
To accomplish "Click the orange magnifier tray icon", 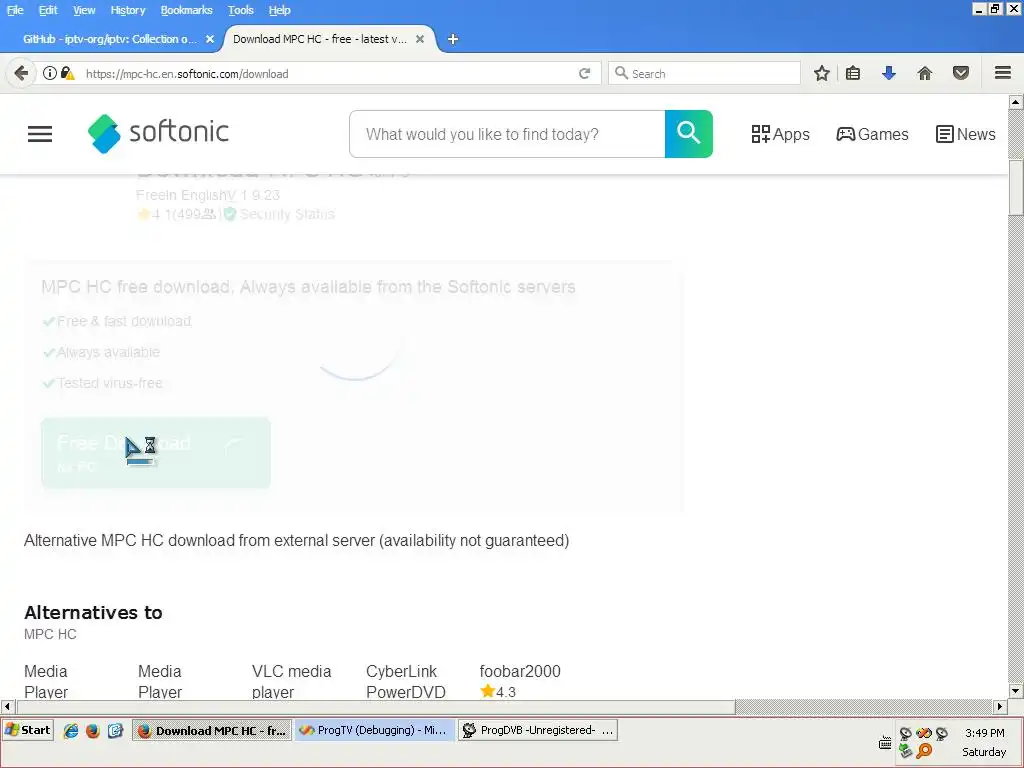I will (924, 751).
